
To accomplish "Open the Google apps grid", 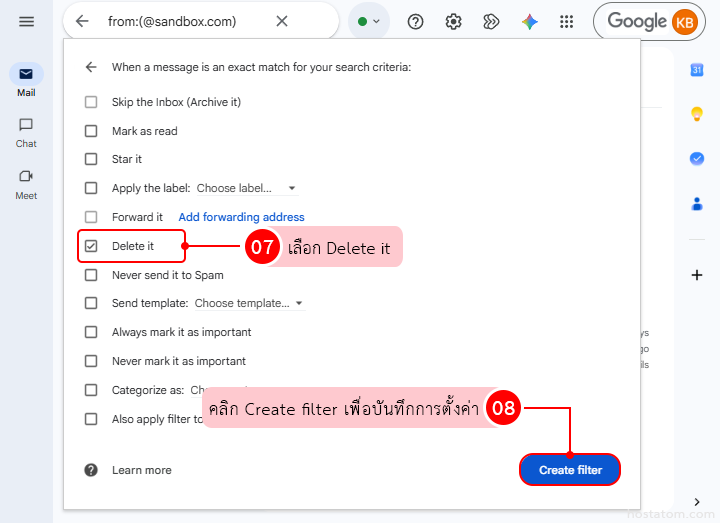I will point(567,22).
